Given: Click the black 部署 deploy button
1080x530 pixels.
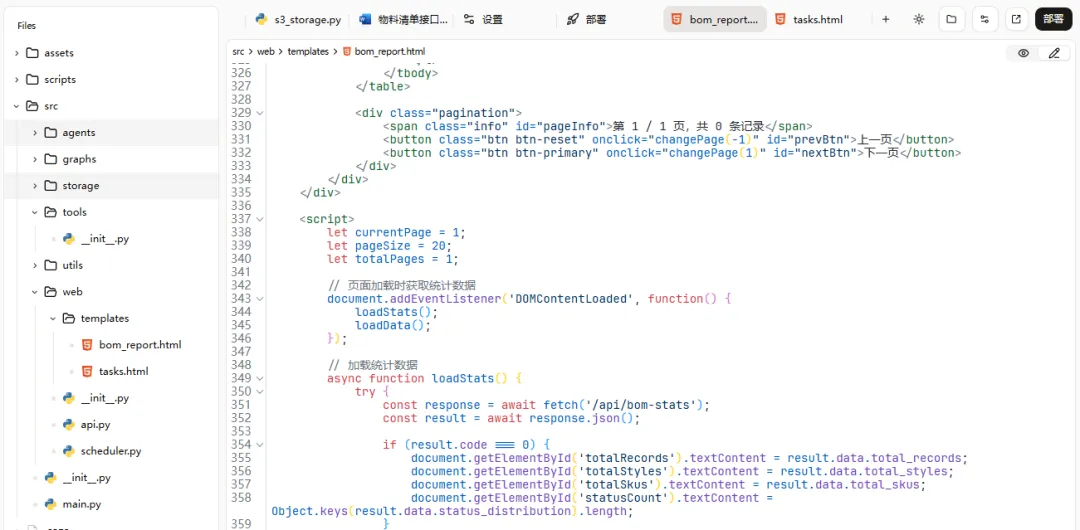Looking at the screenshot, I should 1053,19.
